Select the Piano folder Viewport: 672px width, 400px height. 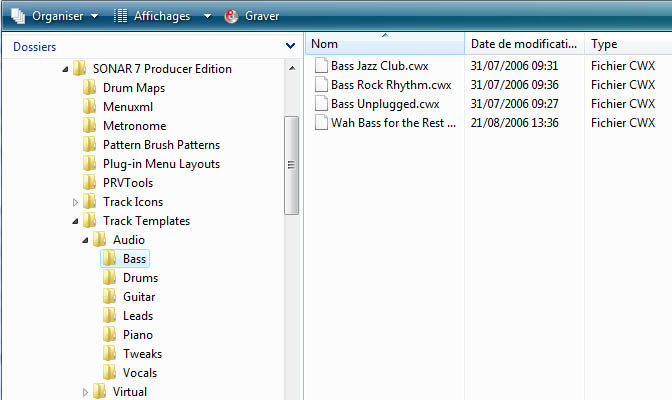[138, 335]
